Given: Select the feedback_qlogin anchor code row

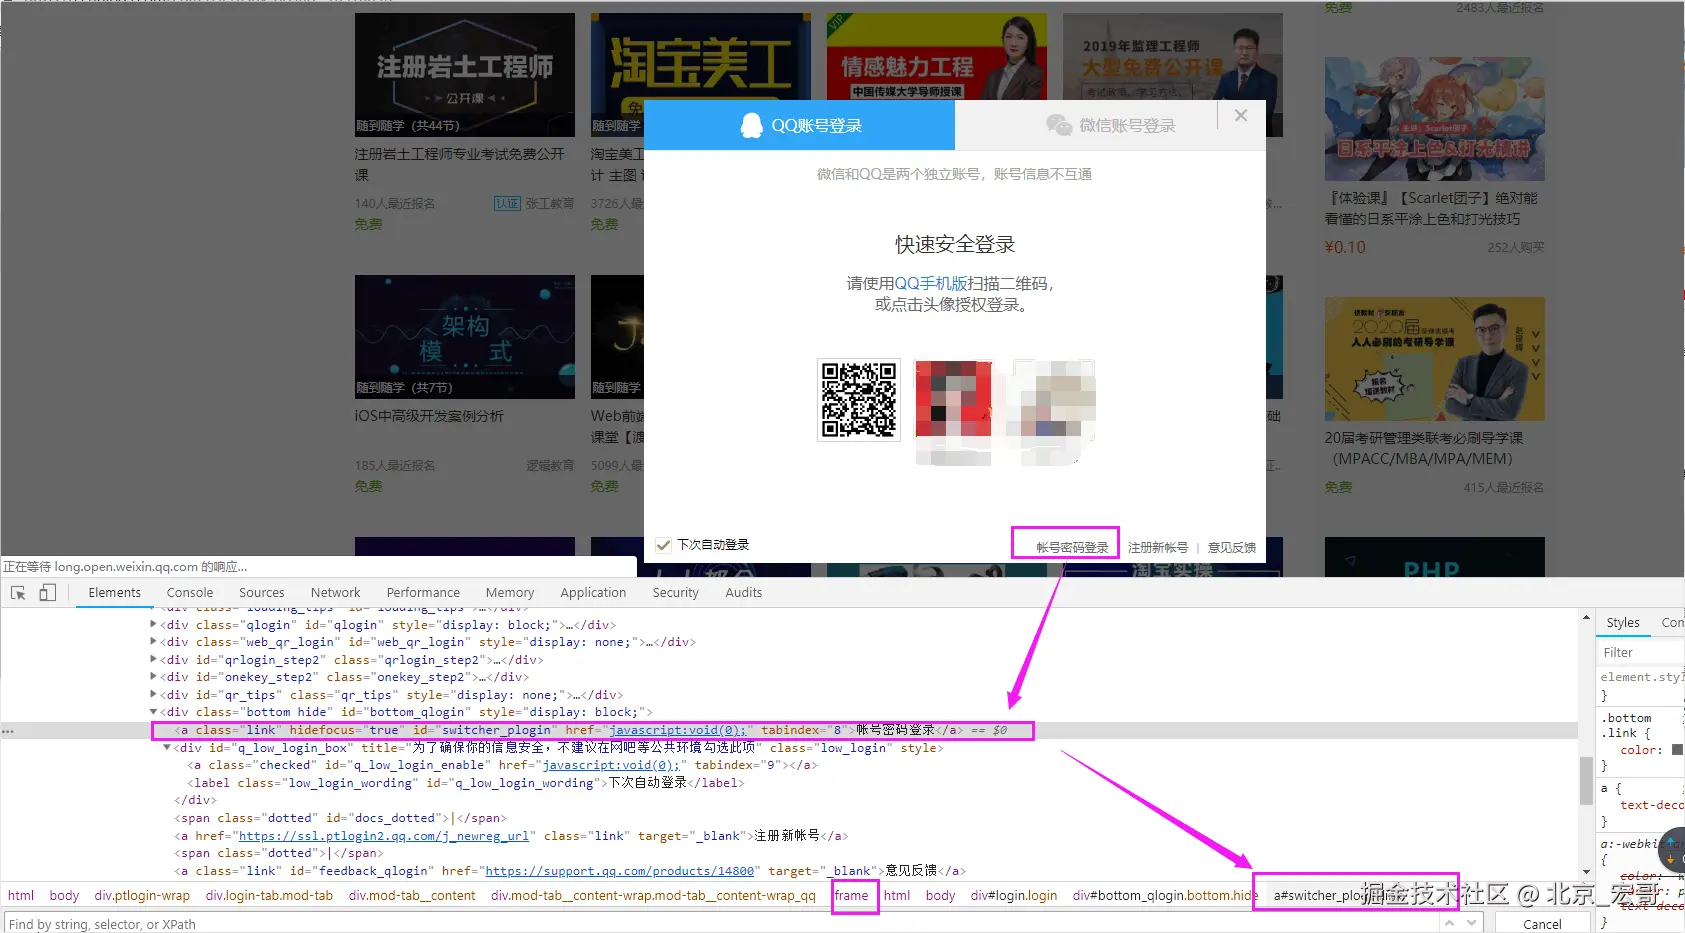Looking at the screenshot, I should tap(570, 871).
